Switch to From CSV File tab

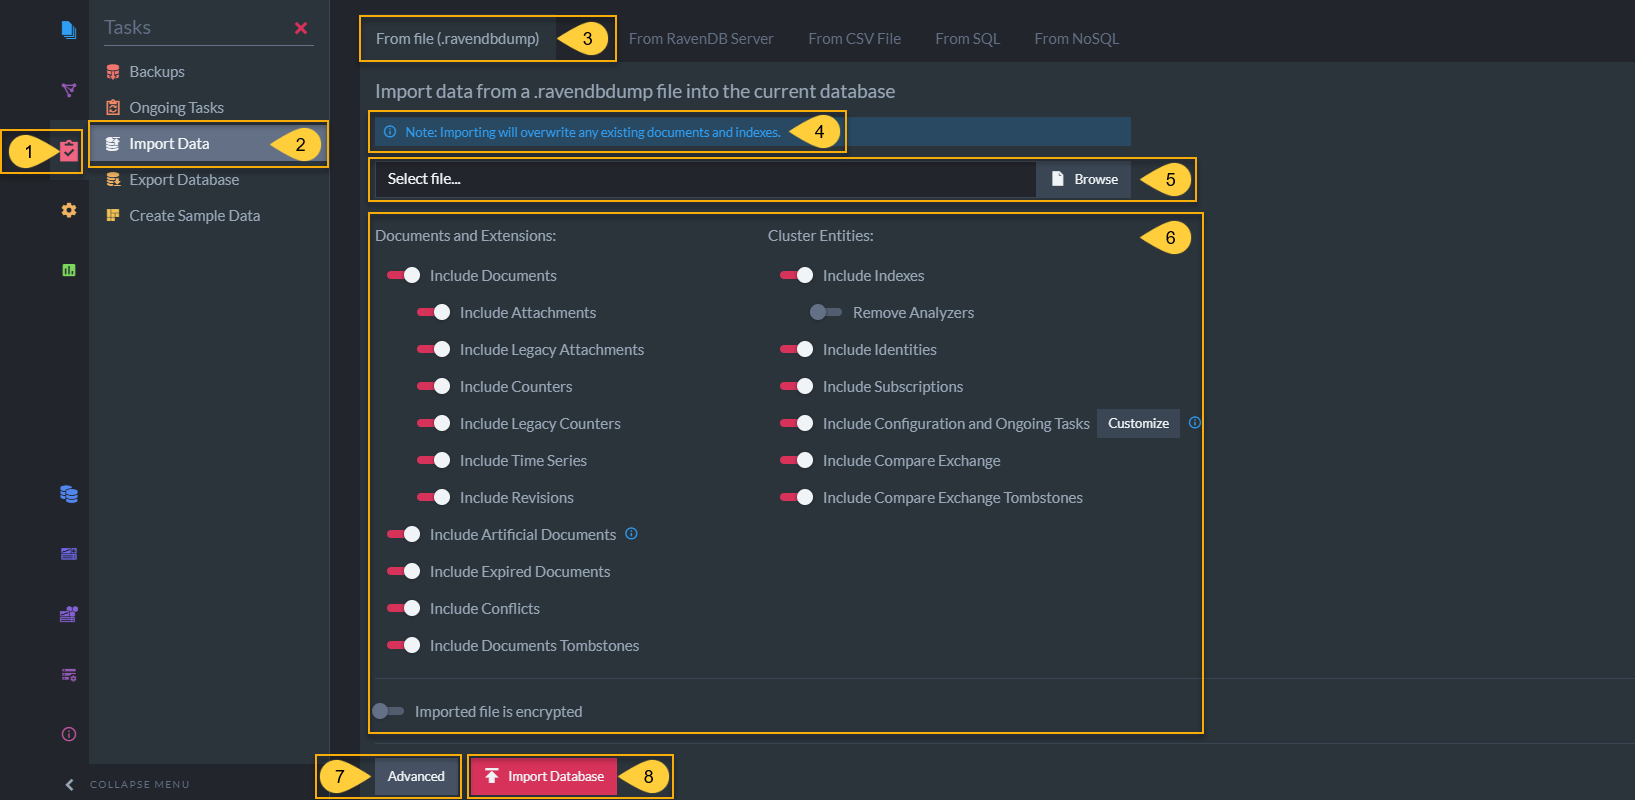point(854,39)
